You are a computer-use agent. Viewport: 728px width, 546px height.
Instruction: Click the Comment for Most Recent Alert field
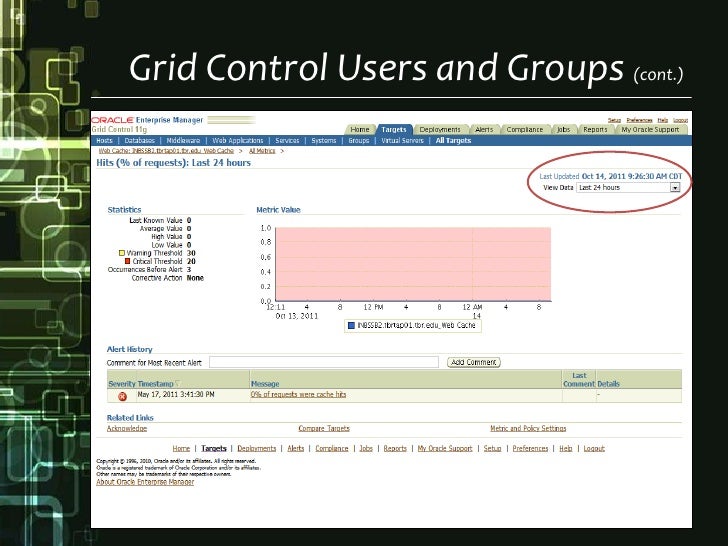pyautogui.click(x=324, y=362)
